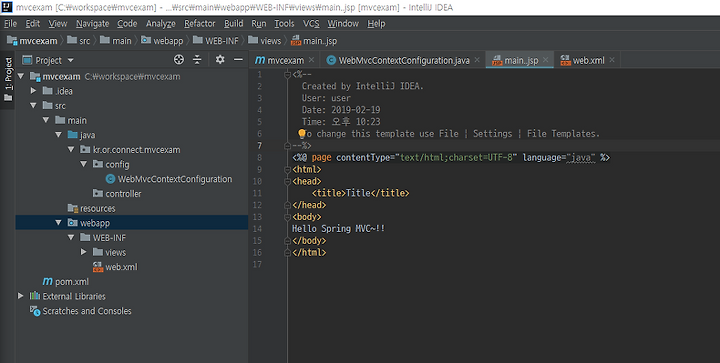Open the Run menu
720x363 pixels.
pos(259,24)
